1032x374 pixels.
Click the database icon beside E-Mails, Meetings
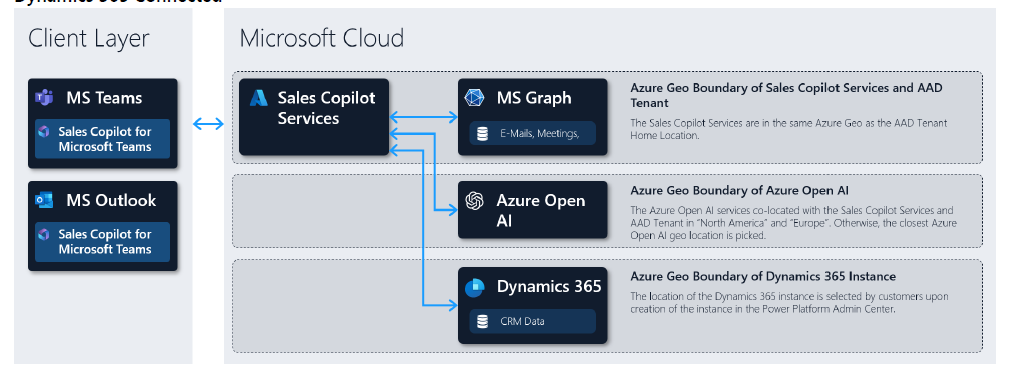482,134
